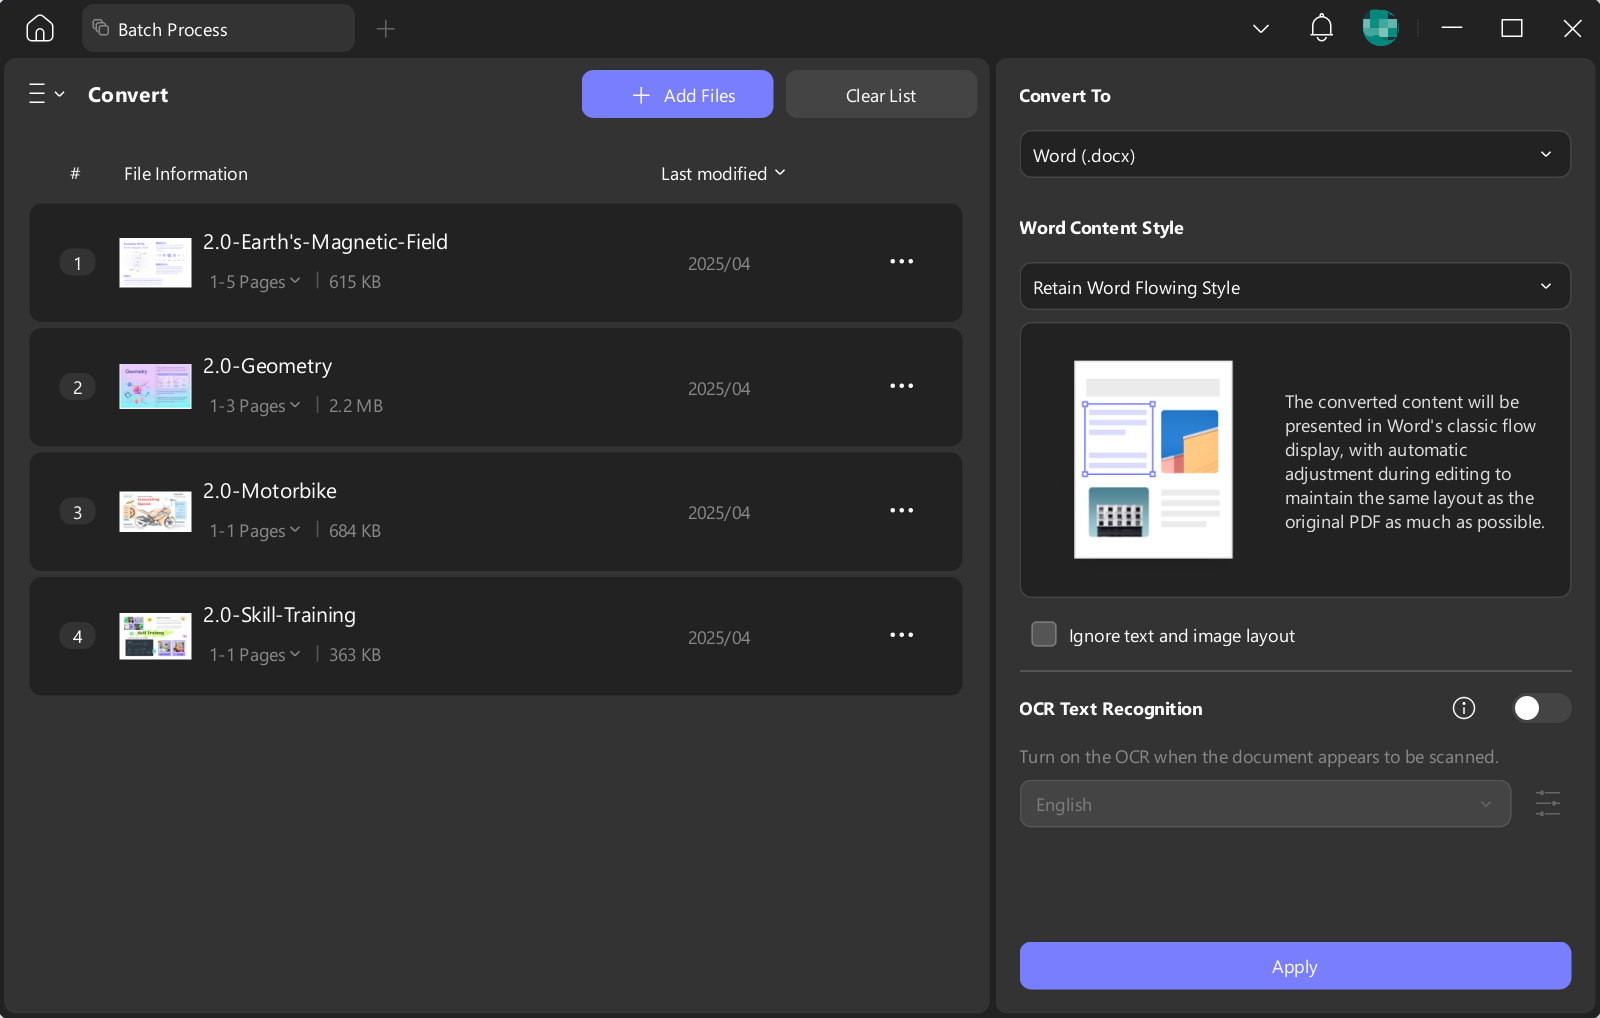Open the Convert tool list menu
The image size is (1600, 1018).
(x=46, y=94)
